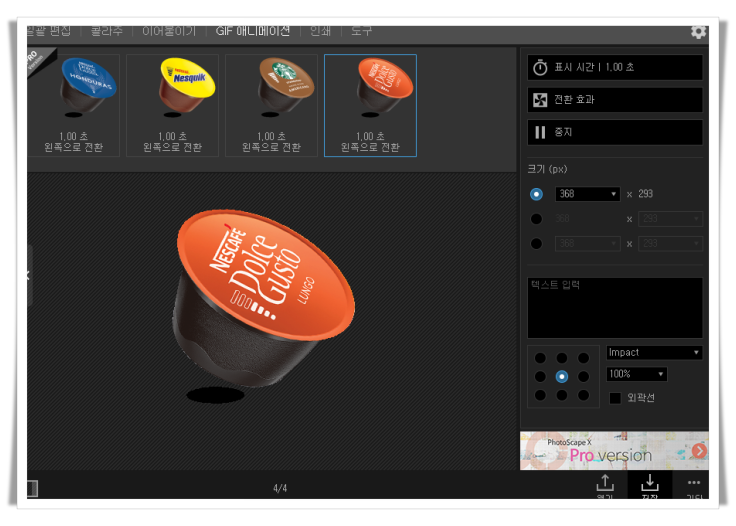
Task: Collapse the left side panel arrow handle
Action: tap(29, 275)
